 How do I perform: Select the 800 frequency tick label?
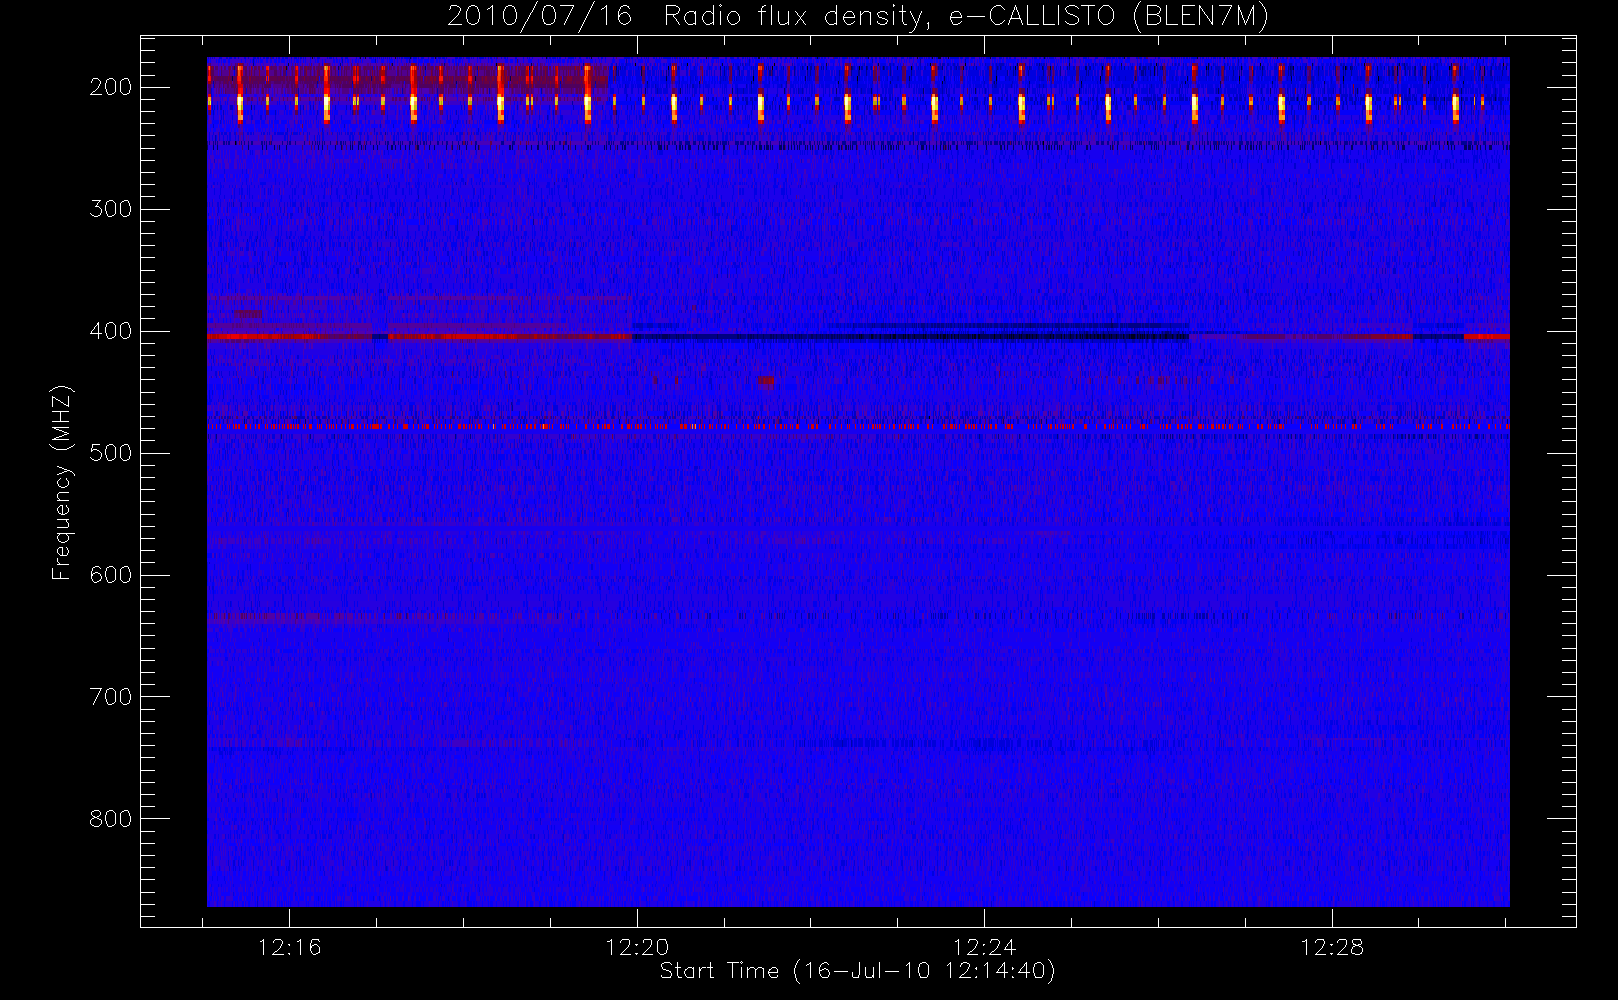(x=111, y=819)
